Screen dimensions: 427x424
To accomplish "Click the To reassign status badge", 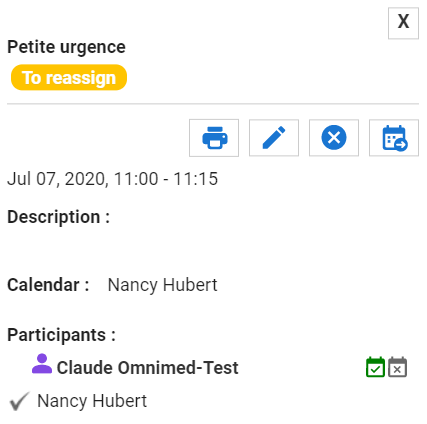I will pos(69,77).
